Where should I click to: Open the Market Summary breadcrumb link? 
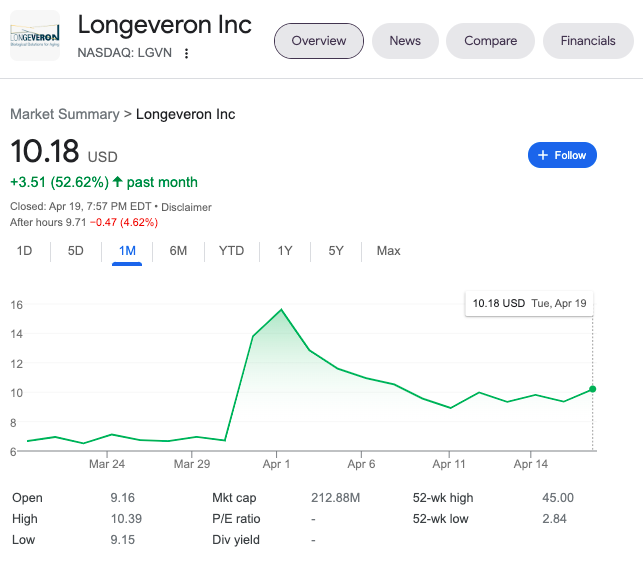(65, 114)
